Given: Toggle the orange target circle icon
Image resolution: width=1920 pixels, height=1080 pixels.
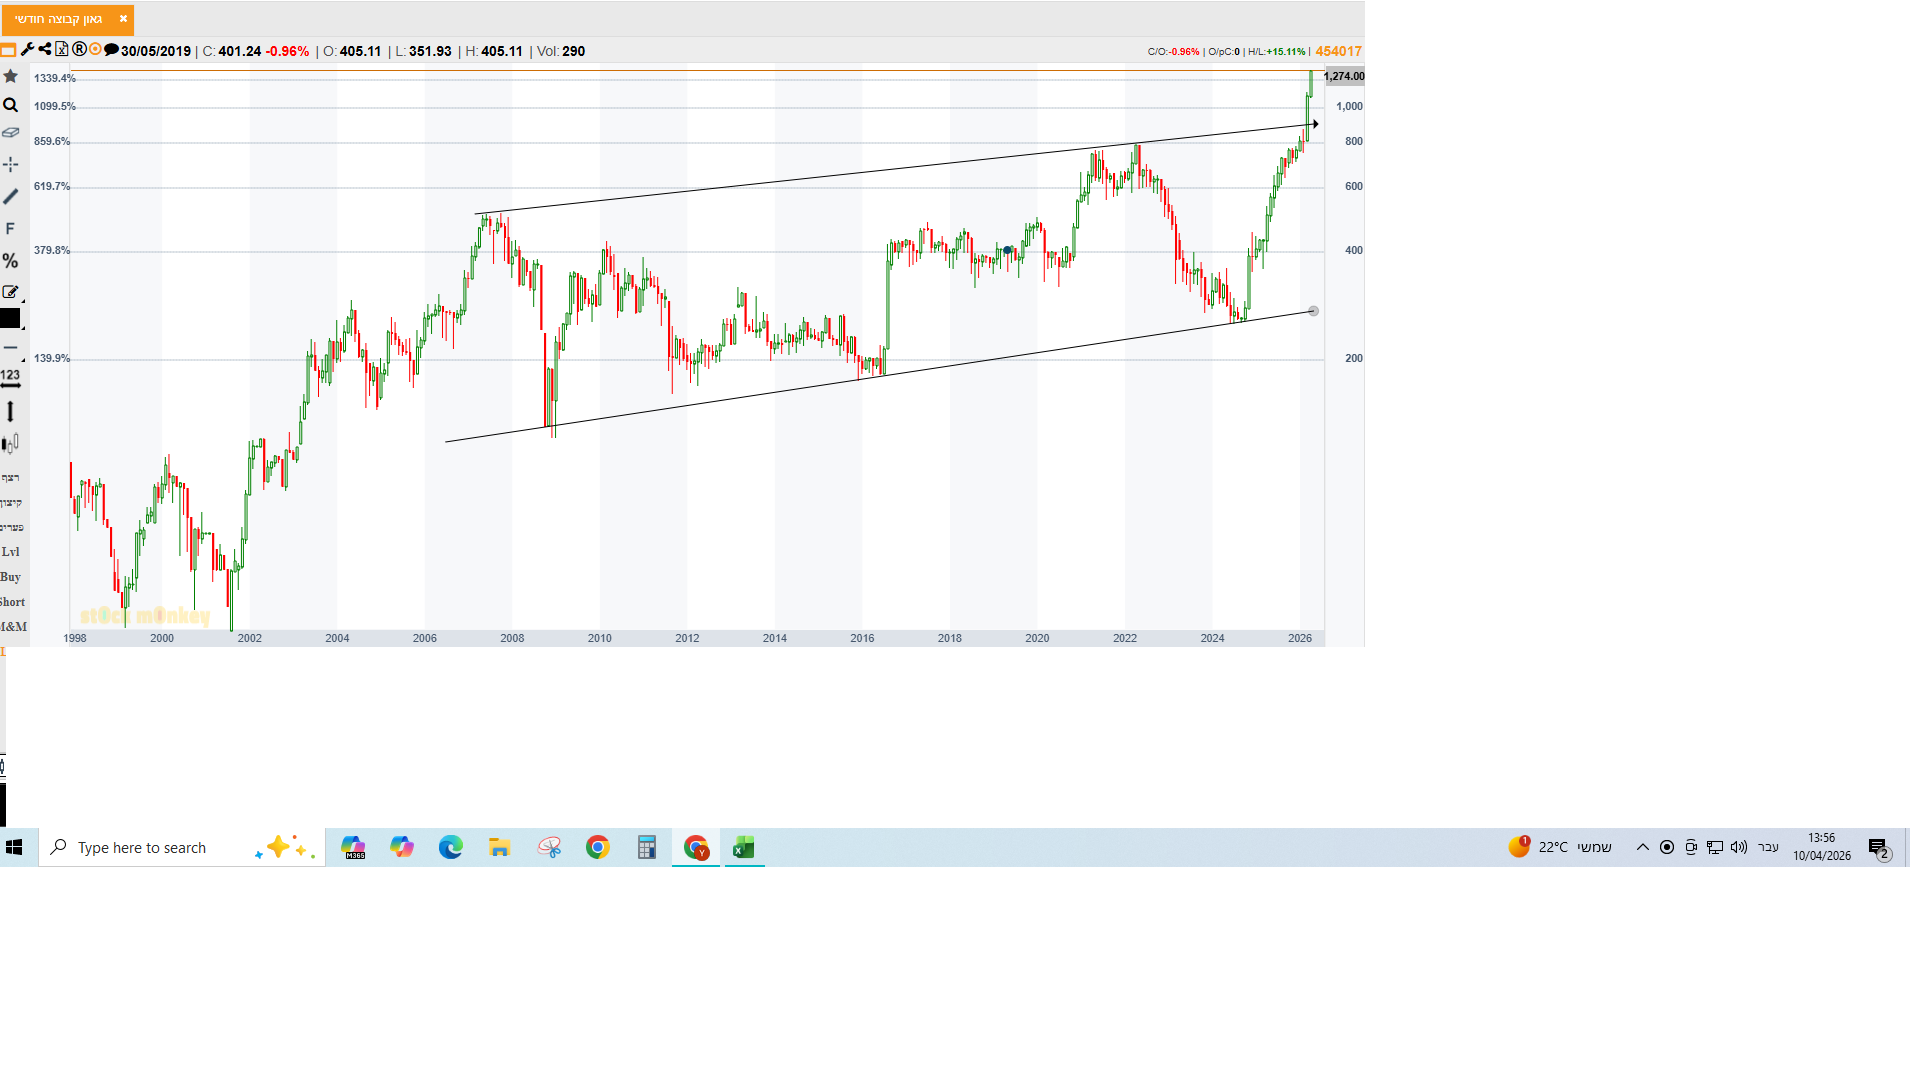Looking at the screenshot, I should coord(95,50).
